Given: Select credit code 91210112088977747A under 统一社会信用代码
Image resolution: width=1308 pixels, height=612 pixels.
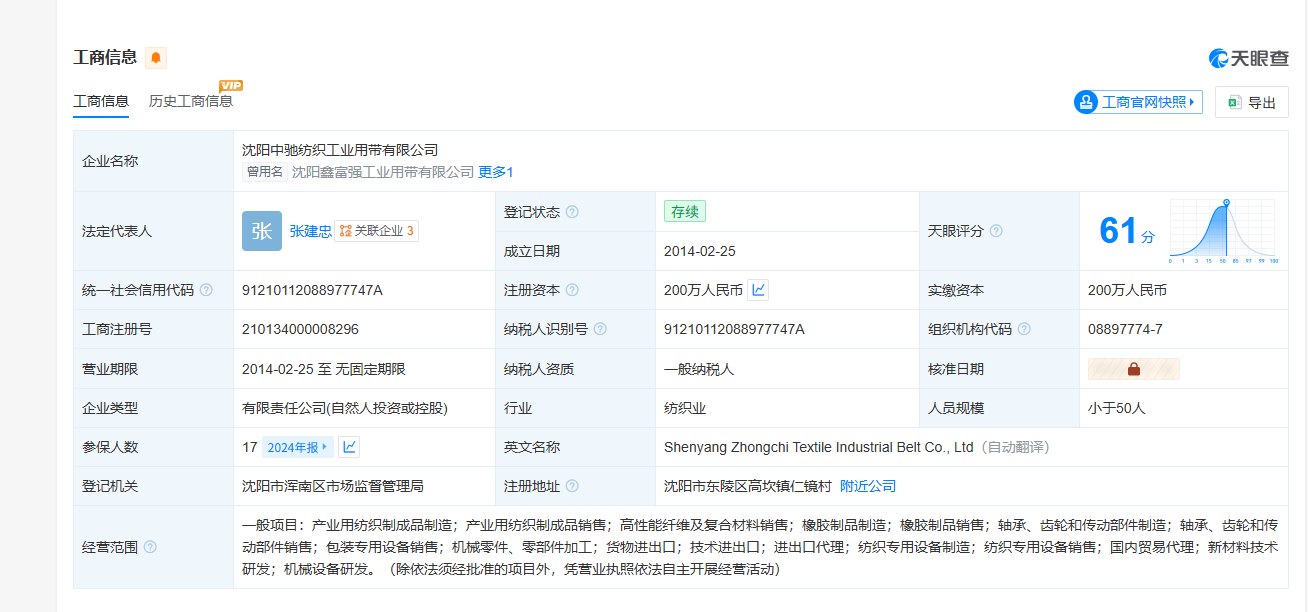Looking at the screenshot, I should (312, 290).
